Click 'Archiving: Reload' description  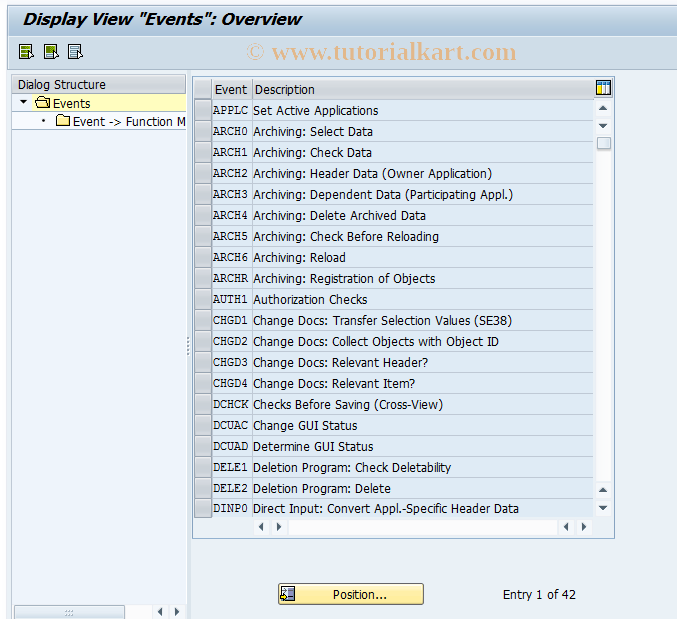(x=299, y=257)
